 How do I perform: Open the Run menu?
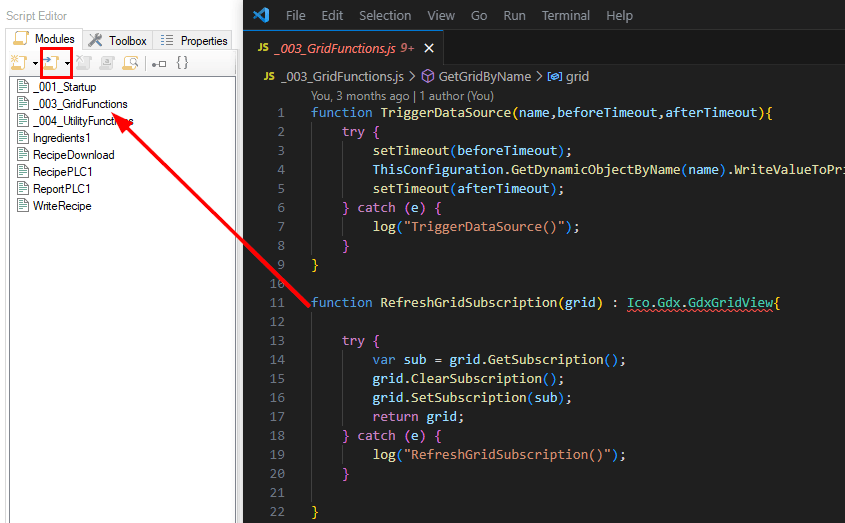click(514, 16)
